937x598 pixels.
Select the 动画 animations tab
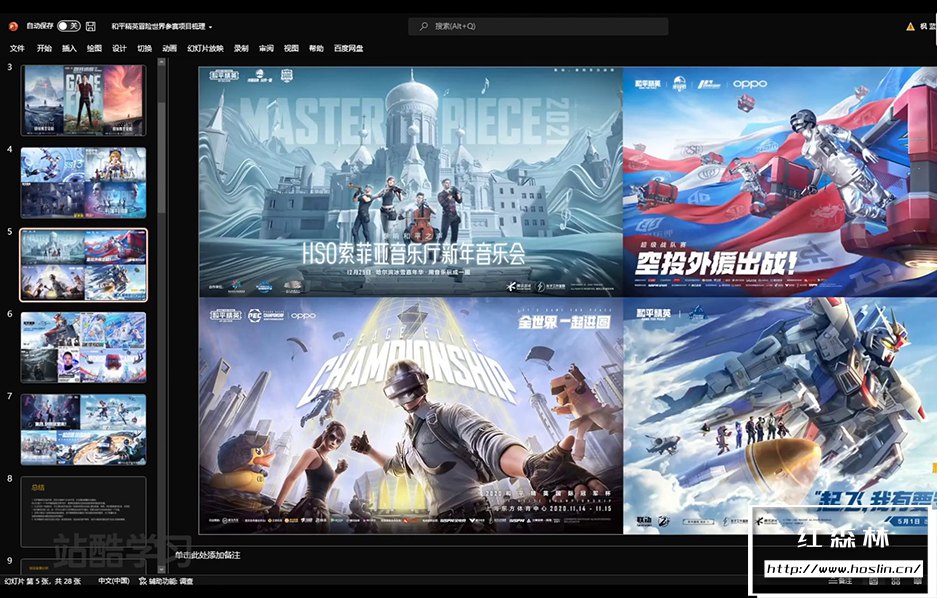click(170, 48)
